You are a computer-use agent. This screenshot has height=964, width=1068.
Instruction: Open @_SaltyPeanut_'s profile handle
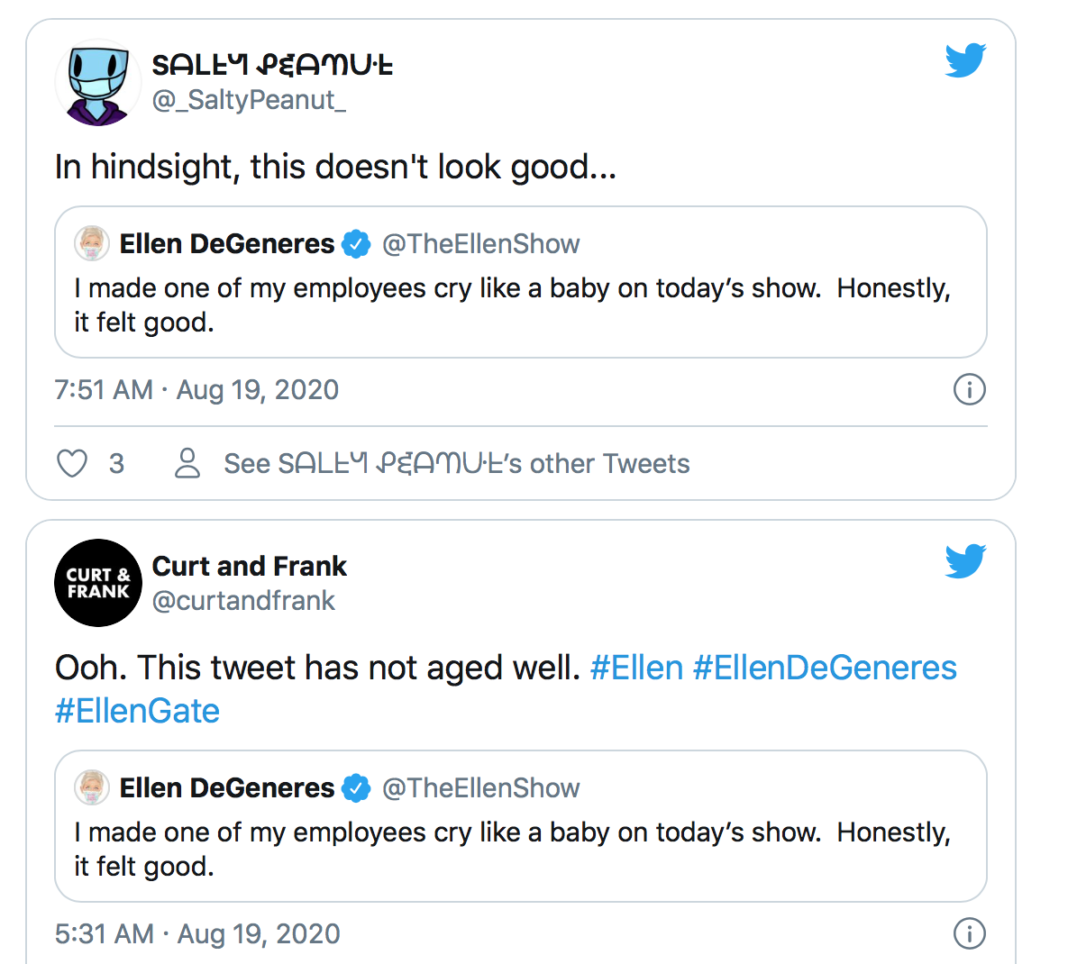coord(249,100)
